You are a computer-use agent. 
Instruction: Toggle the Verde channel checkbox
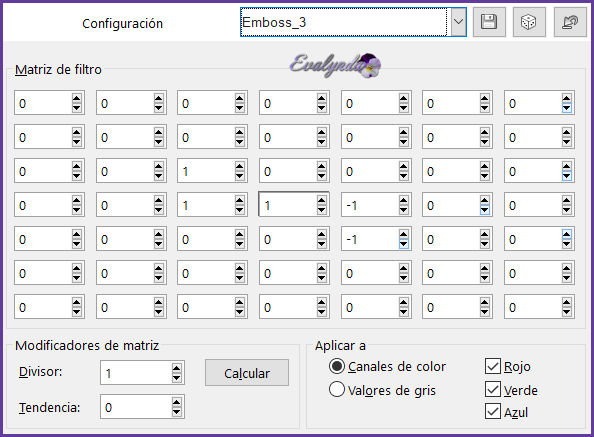click(x=492, y=389)
